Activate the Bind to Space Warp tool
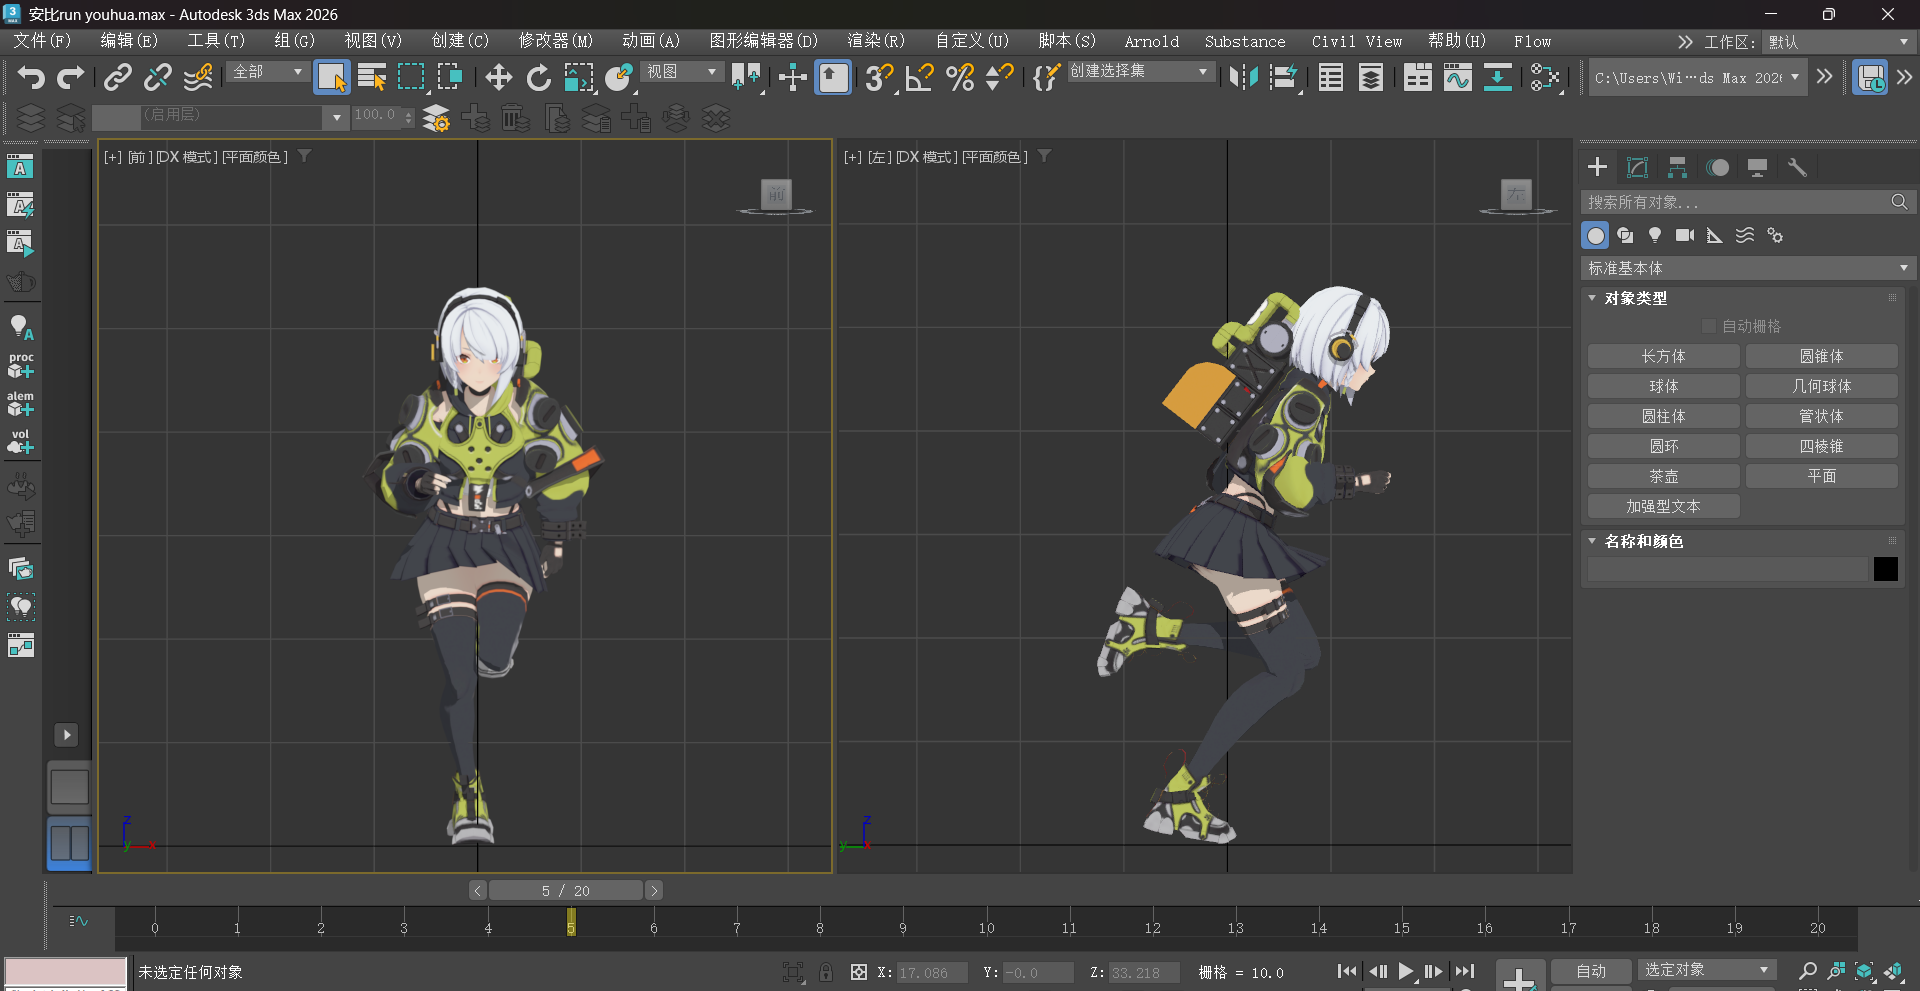This screenshot has height=991, width=1920. [198, 77]
